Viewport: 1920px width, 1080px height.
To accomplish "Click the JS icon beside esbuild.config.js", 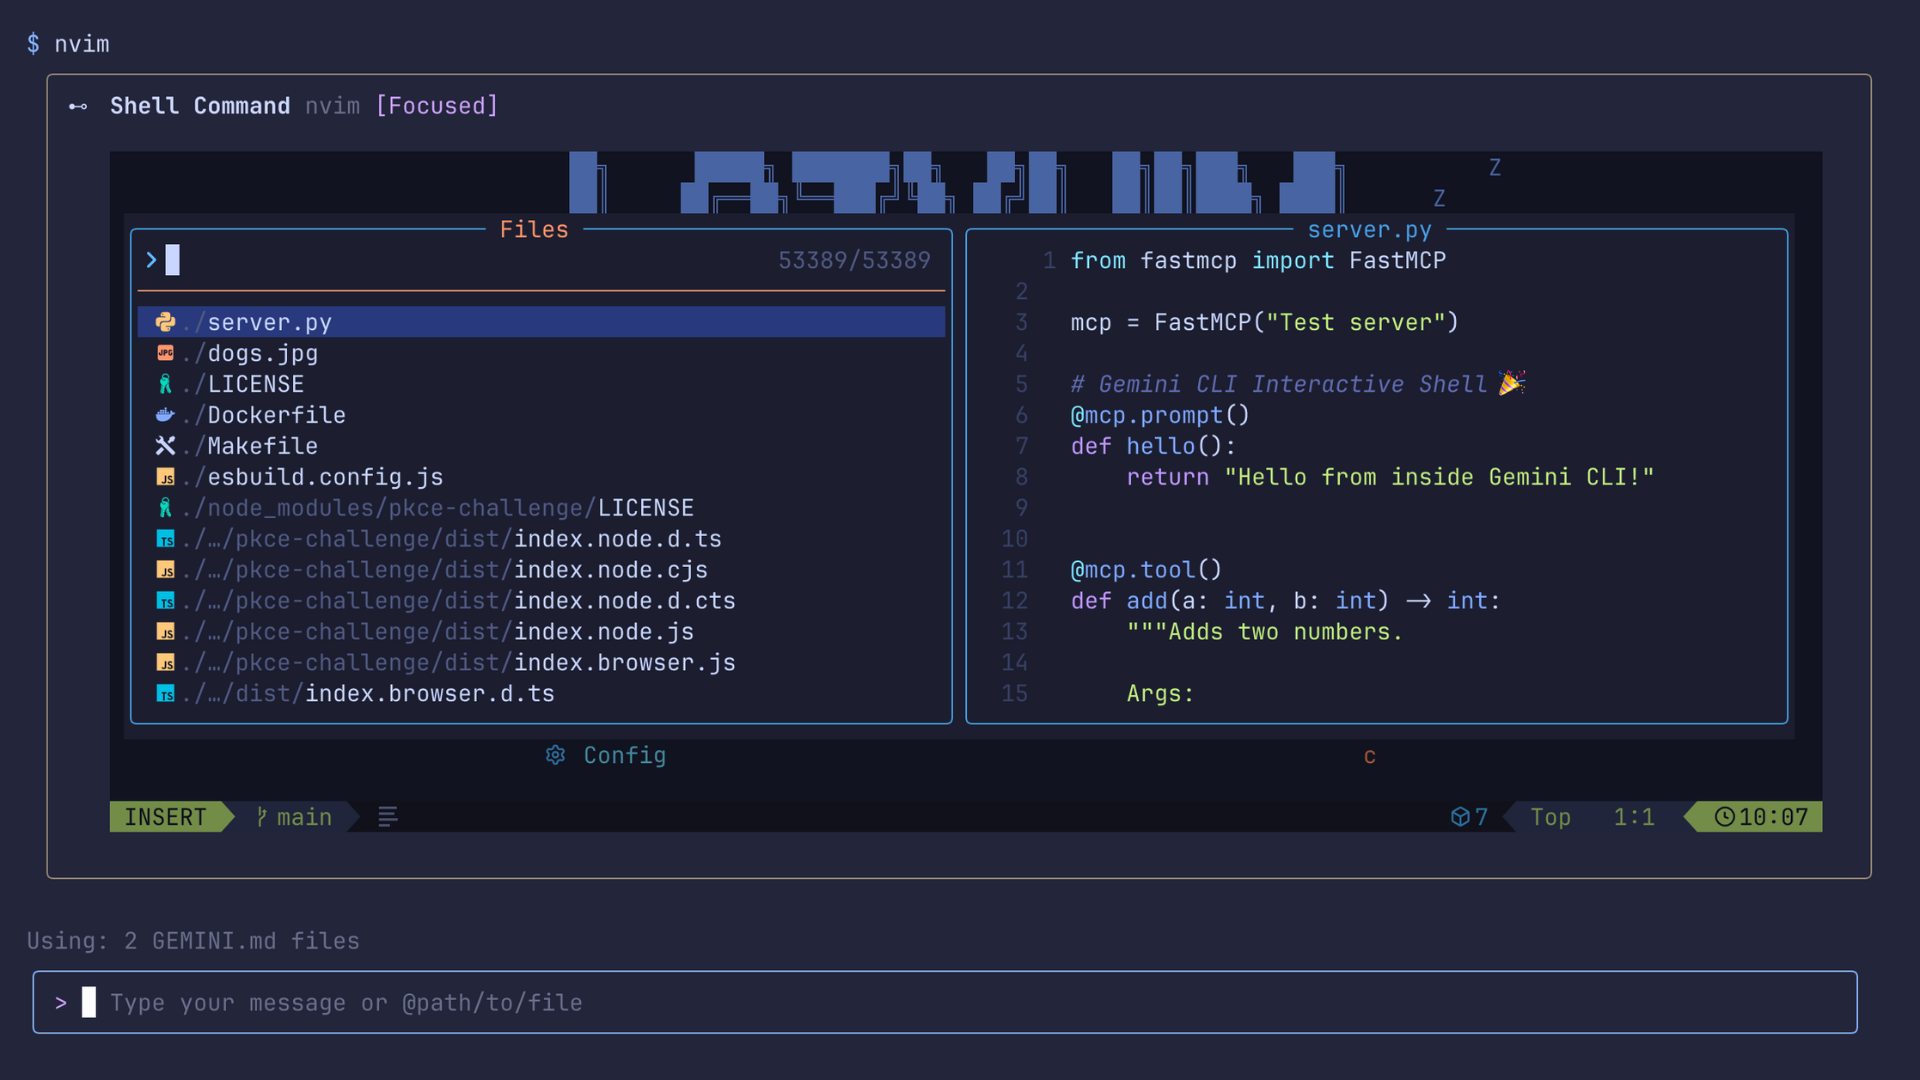I will coord(166,477).
